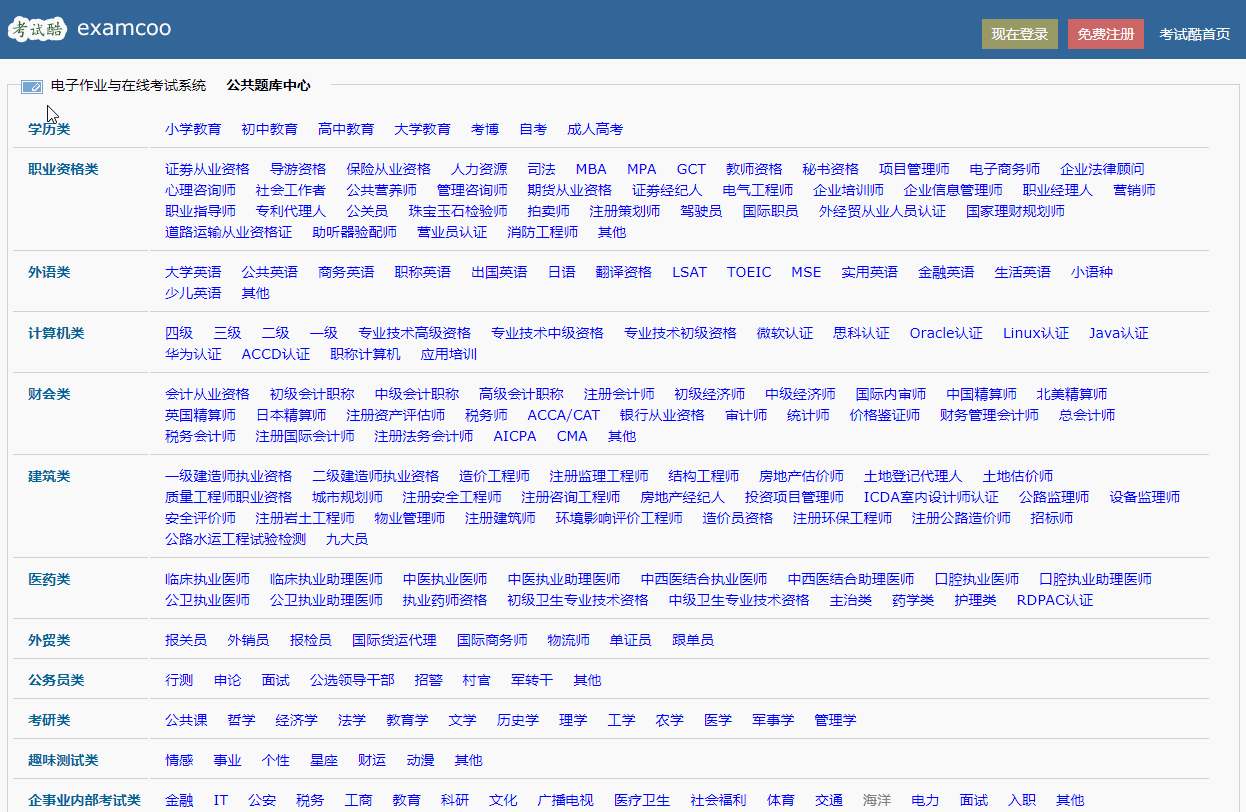The height and width of the screenshot is (812, 1246).
Task: Click the examcoo logo icon
Action: (x=37, y=29)
